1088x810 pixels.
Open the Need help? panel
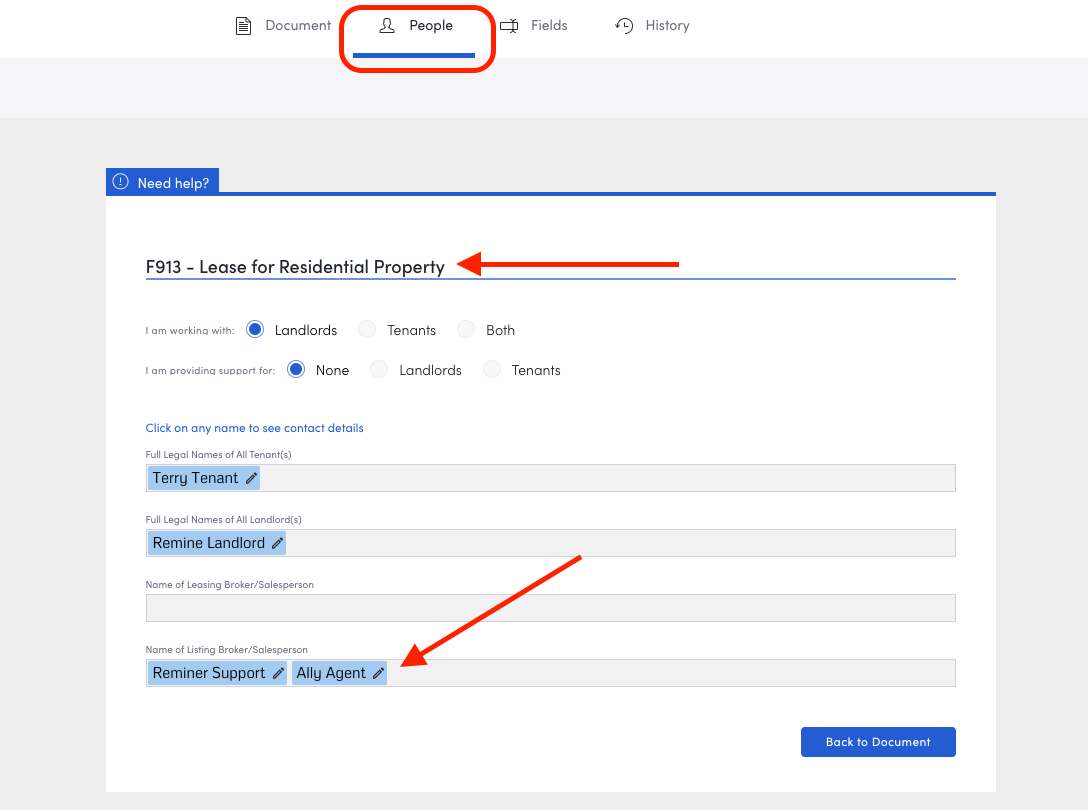click(x=162, y=183)
